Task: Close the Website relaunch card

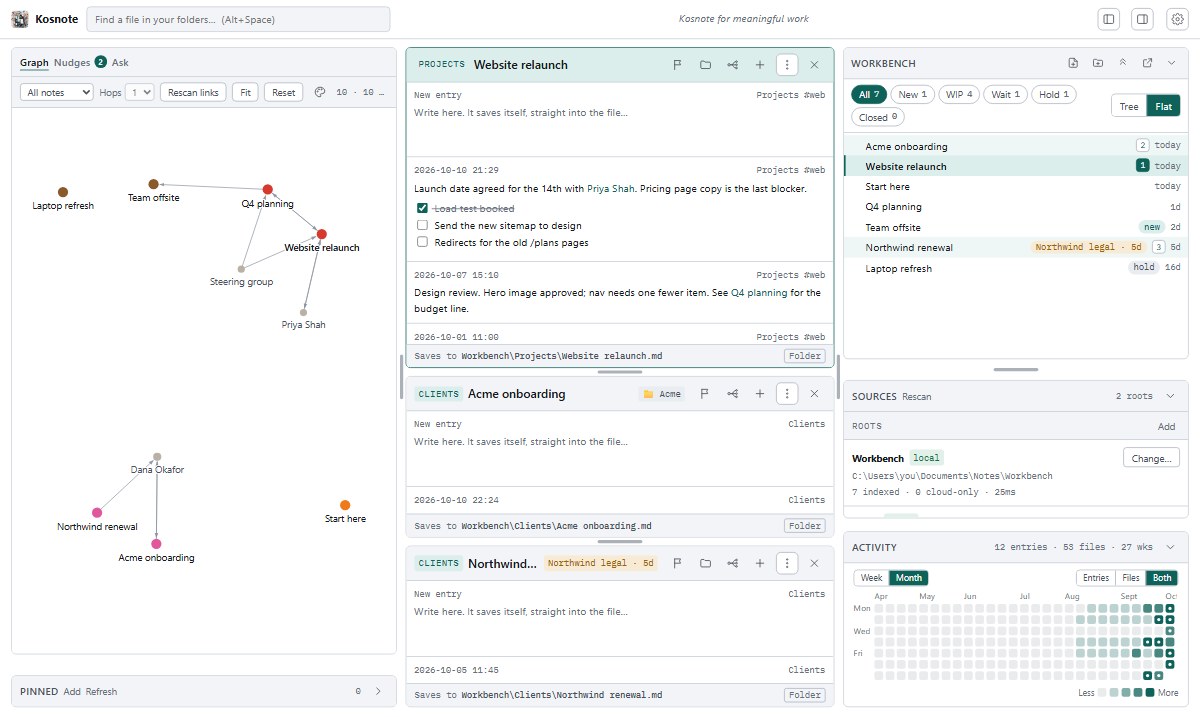Action: 814,65
